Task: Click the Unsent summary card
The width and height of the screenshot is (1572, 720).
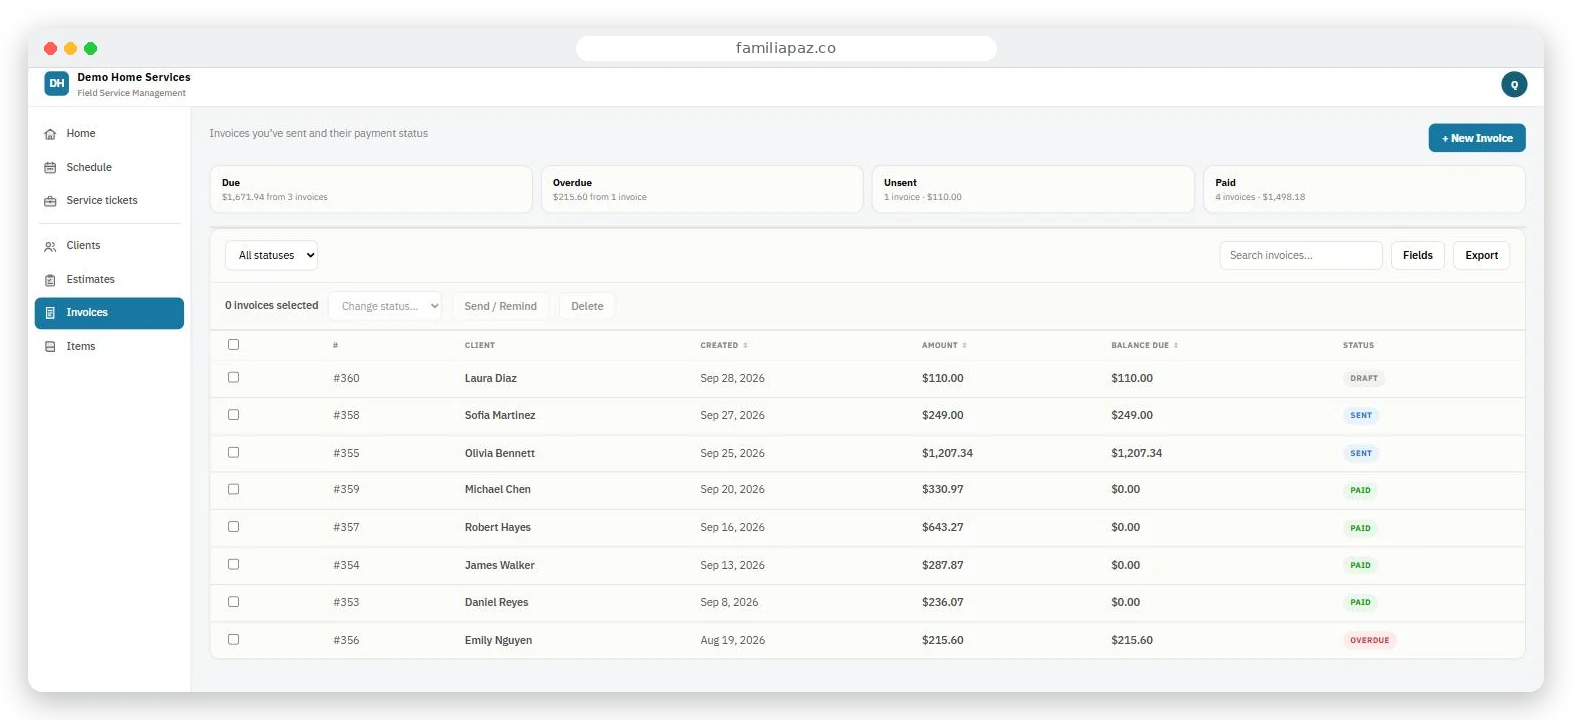Action: (x=1033, y=189)
